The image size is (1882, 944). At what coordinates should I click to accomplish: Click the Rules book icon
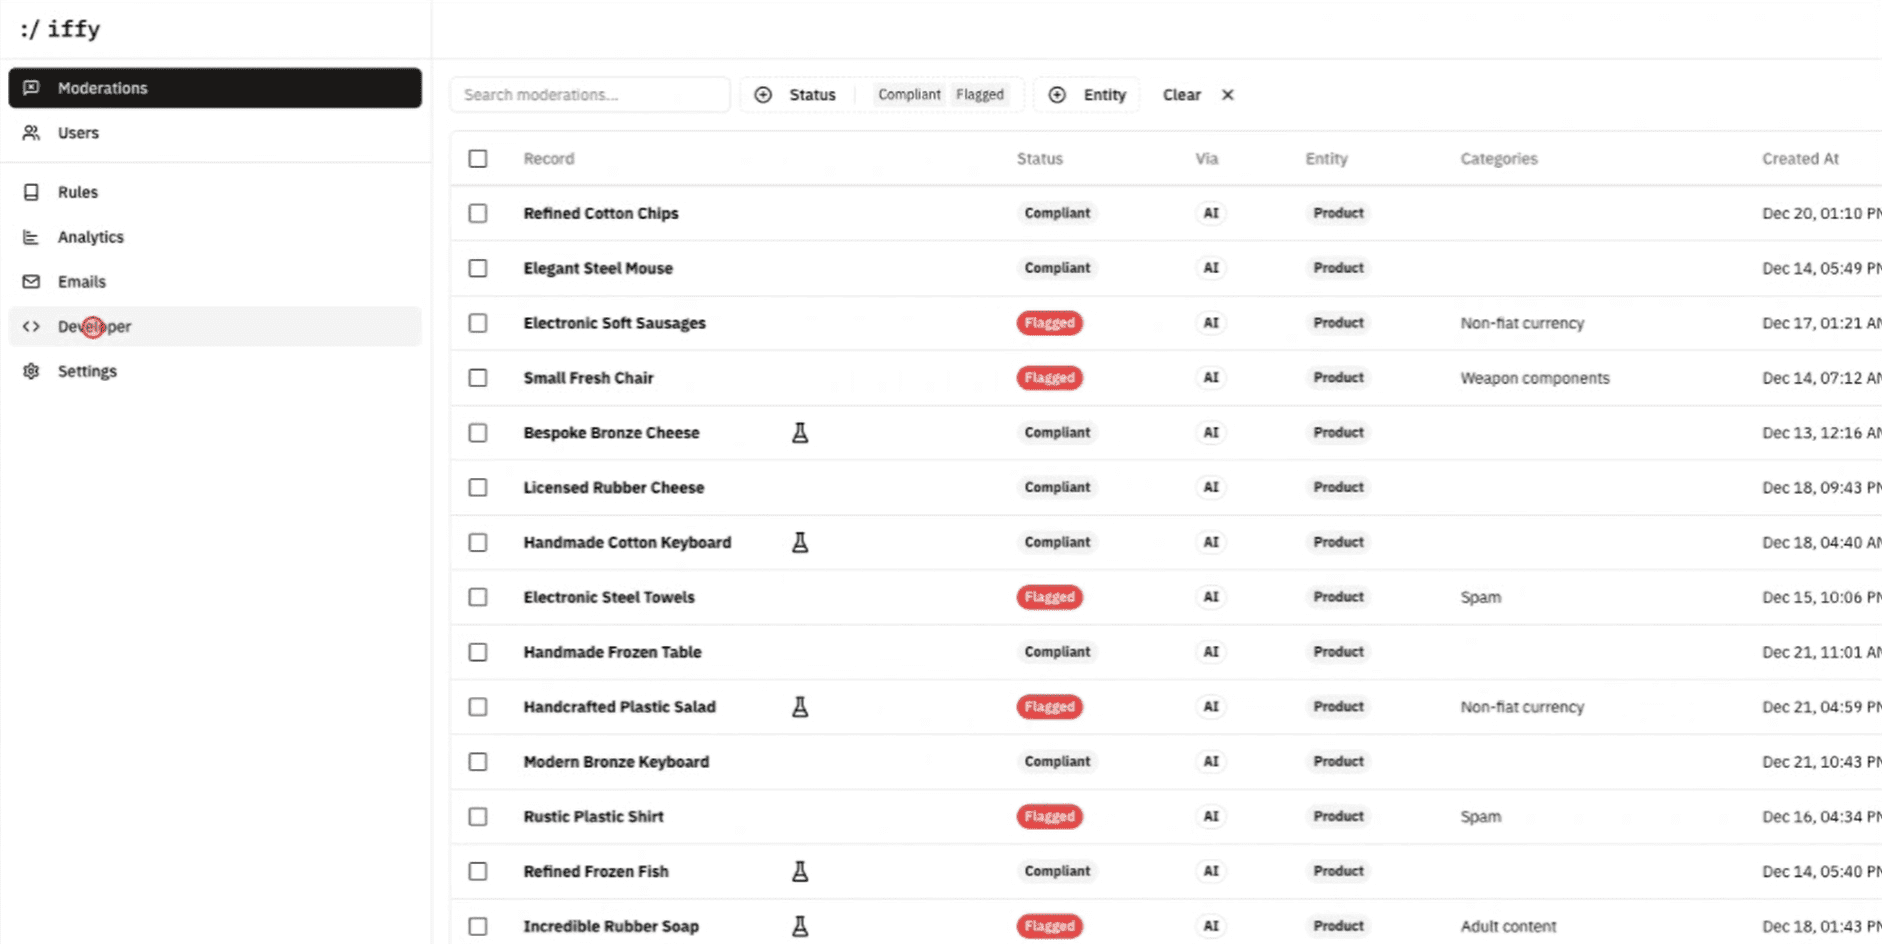click(31, 192)
